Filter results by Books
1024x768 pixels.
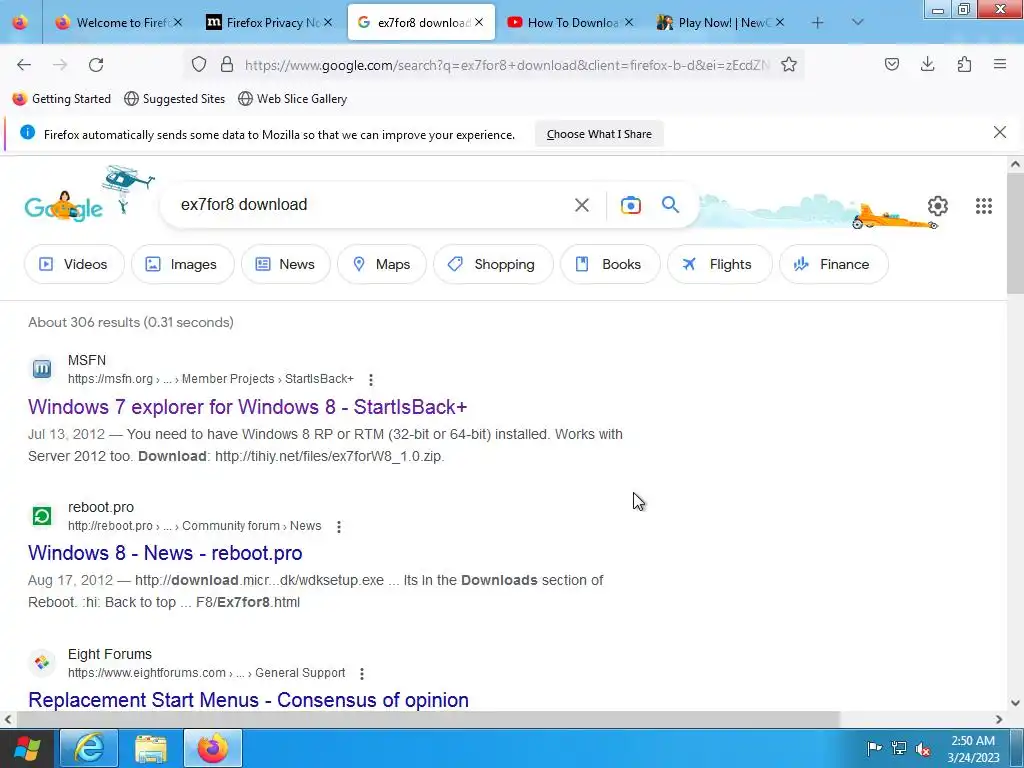(x=610, y=264)
